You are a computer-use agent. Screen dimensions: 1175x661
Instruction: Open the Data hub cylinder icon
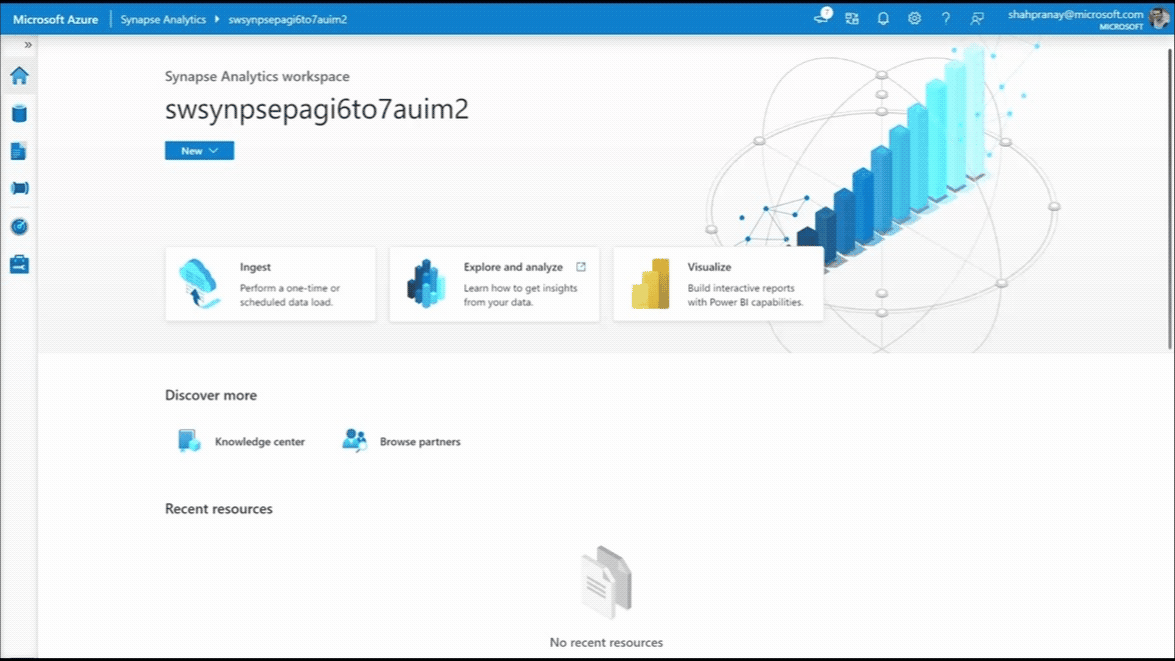[x=19, y=113]
